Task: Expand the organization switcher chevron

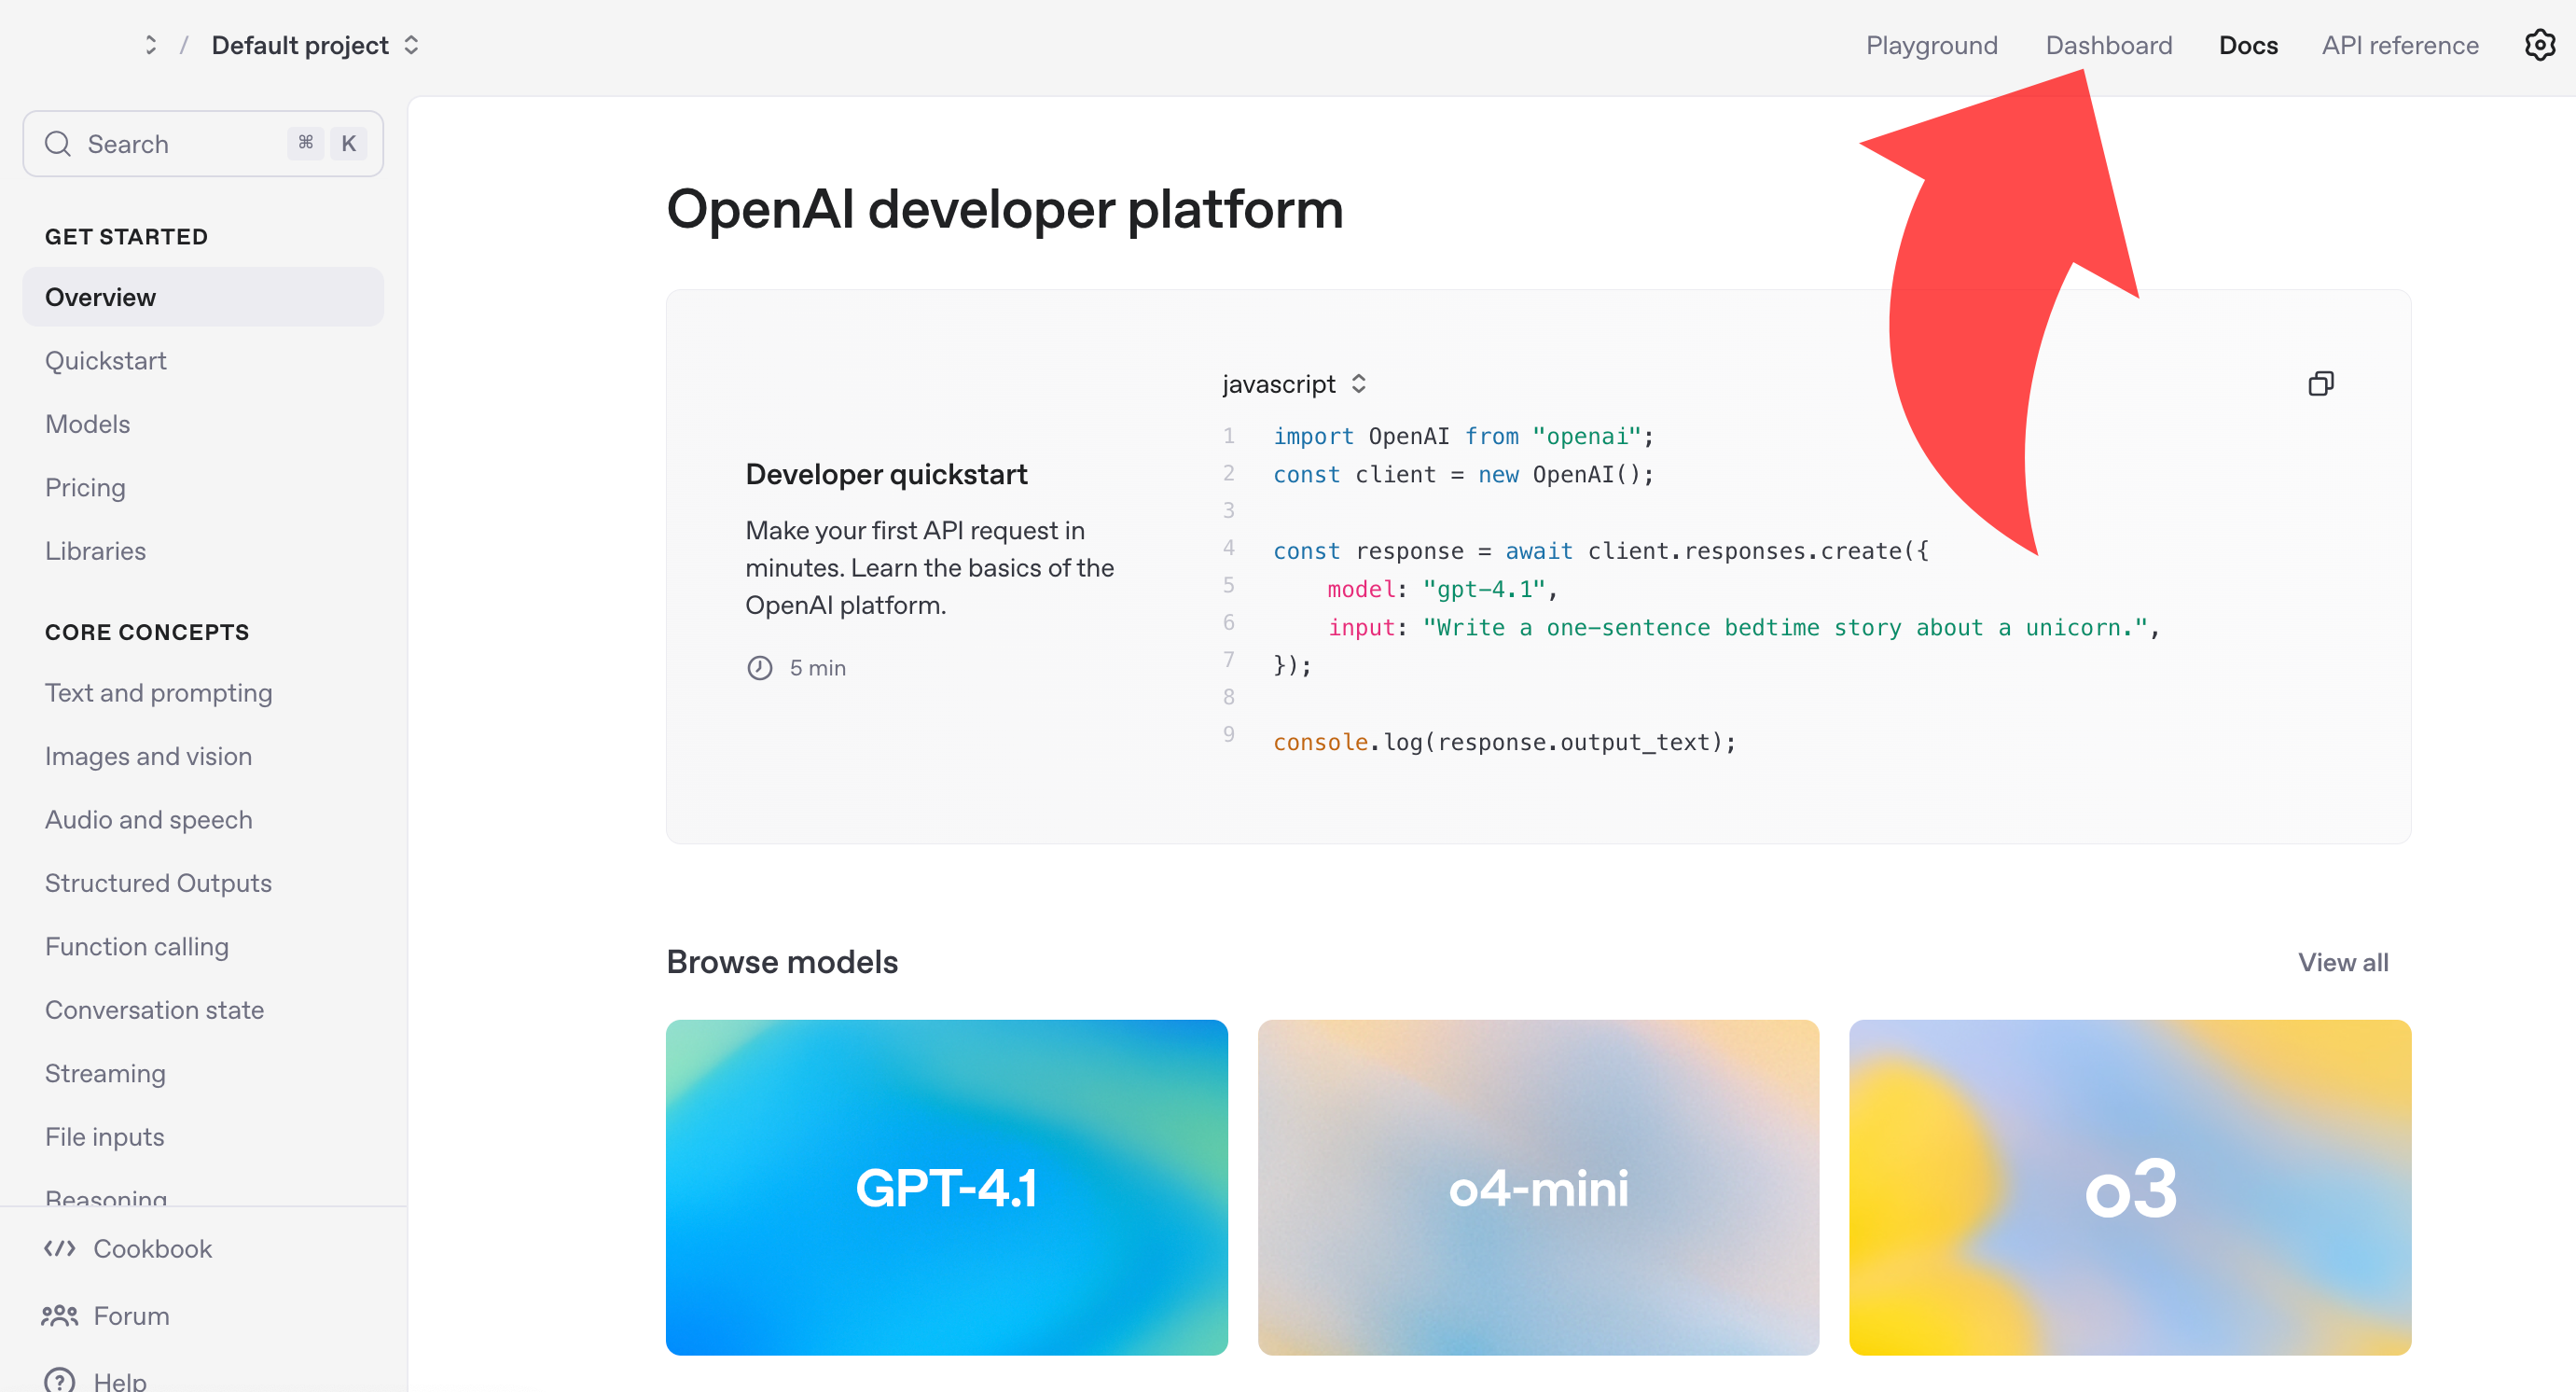Action: point(151,45)
